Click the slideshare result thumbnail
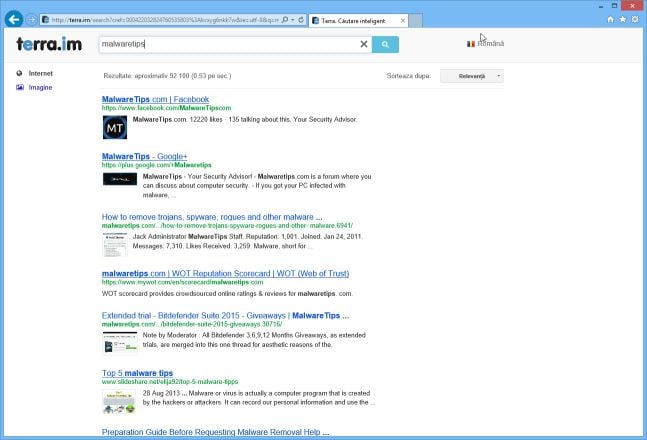Screen dimensions: 647x440 pyautogui.click(x=119, y=402)
